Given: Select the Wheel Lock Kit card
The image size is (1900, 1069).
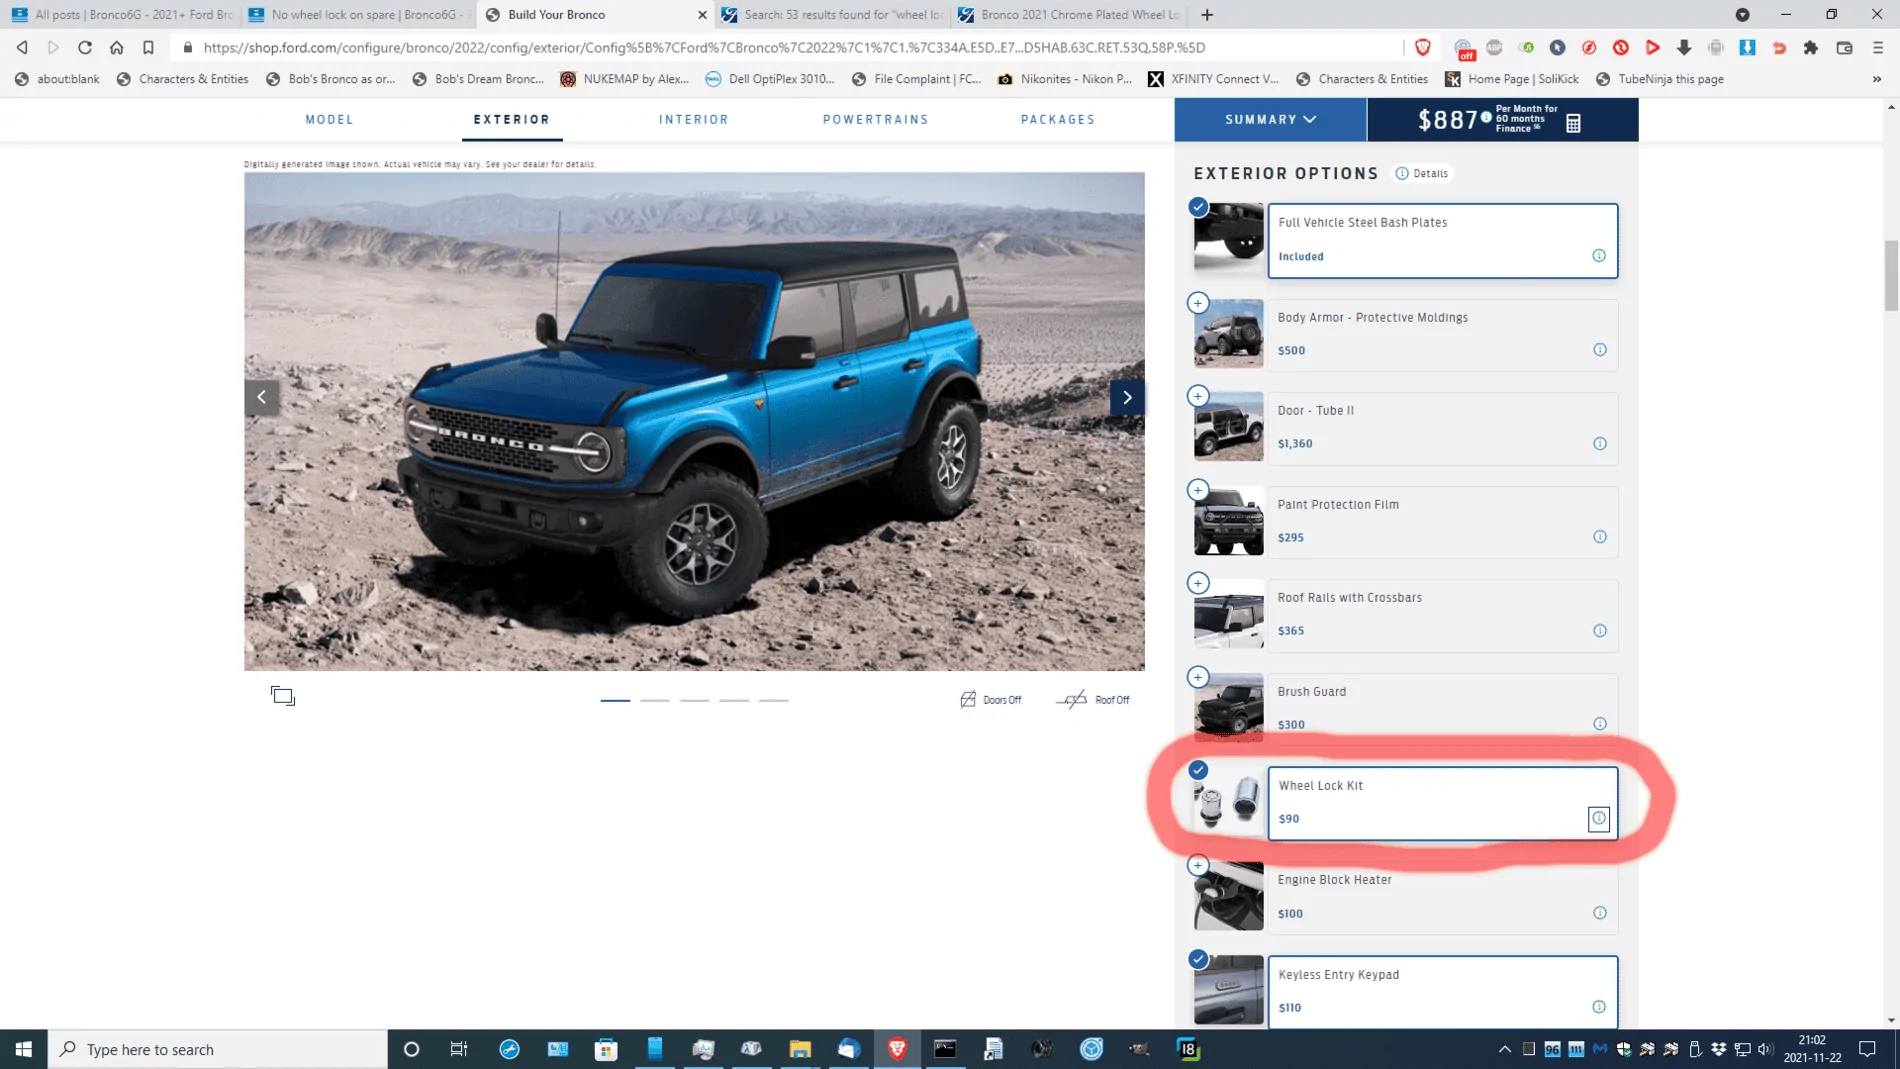Looking at the screenshot, I should (x=1442, y=803).
